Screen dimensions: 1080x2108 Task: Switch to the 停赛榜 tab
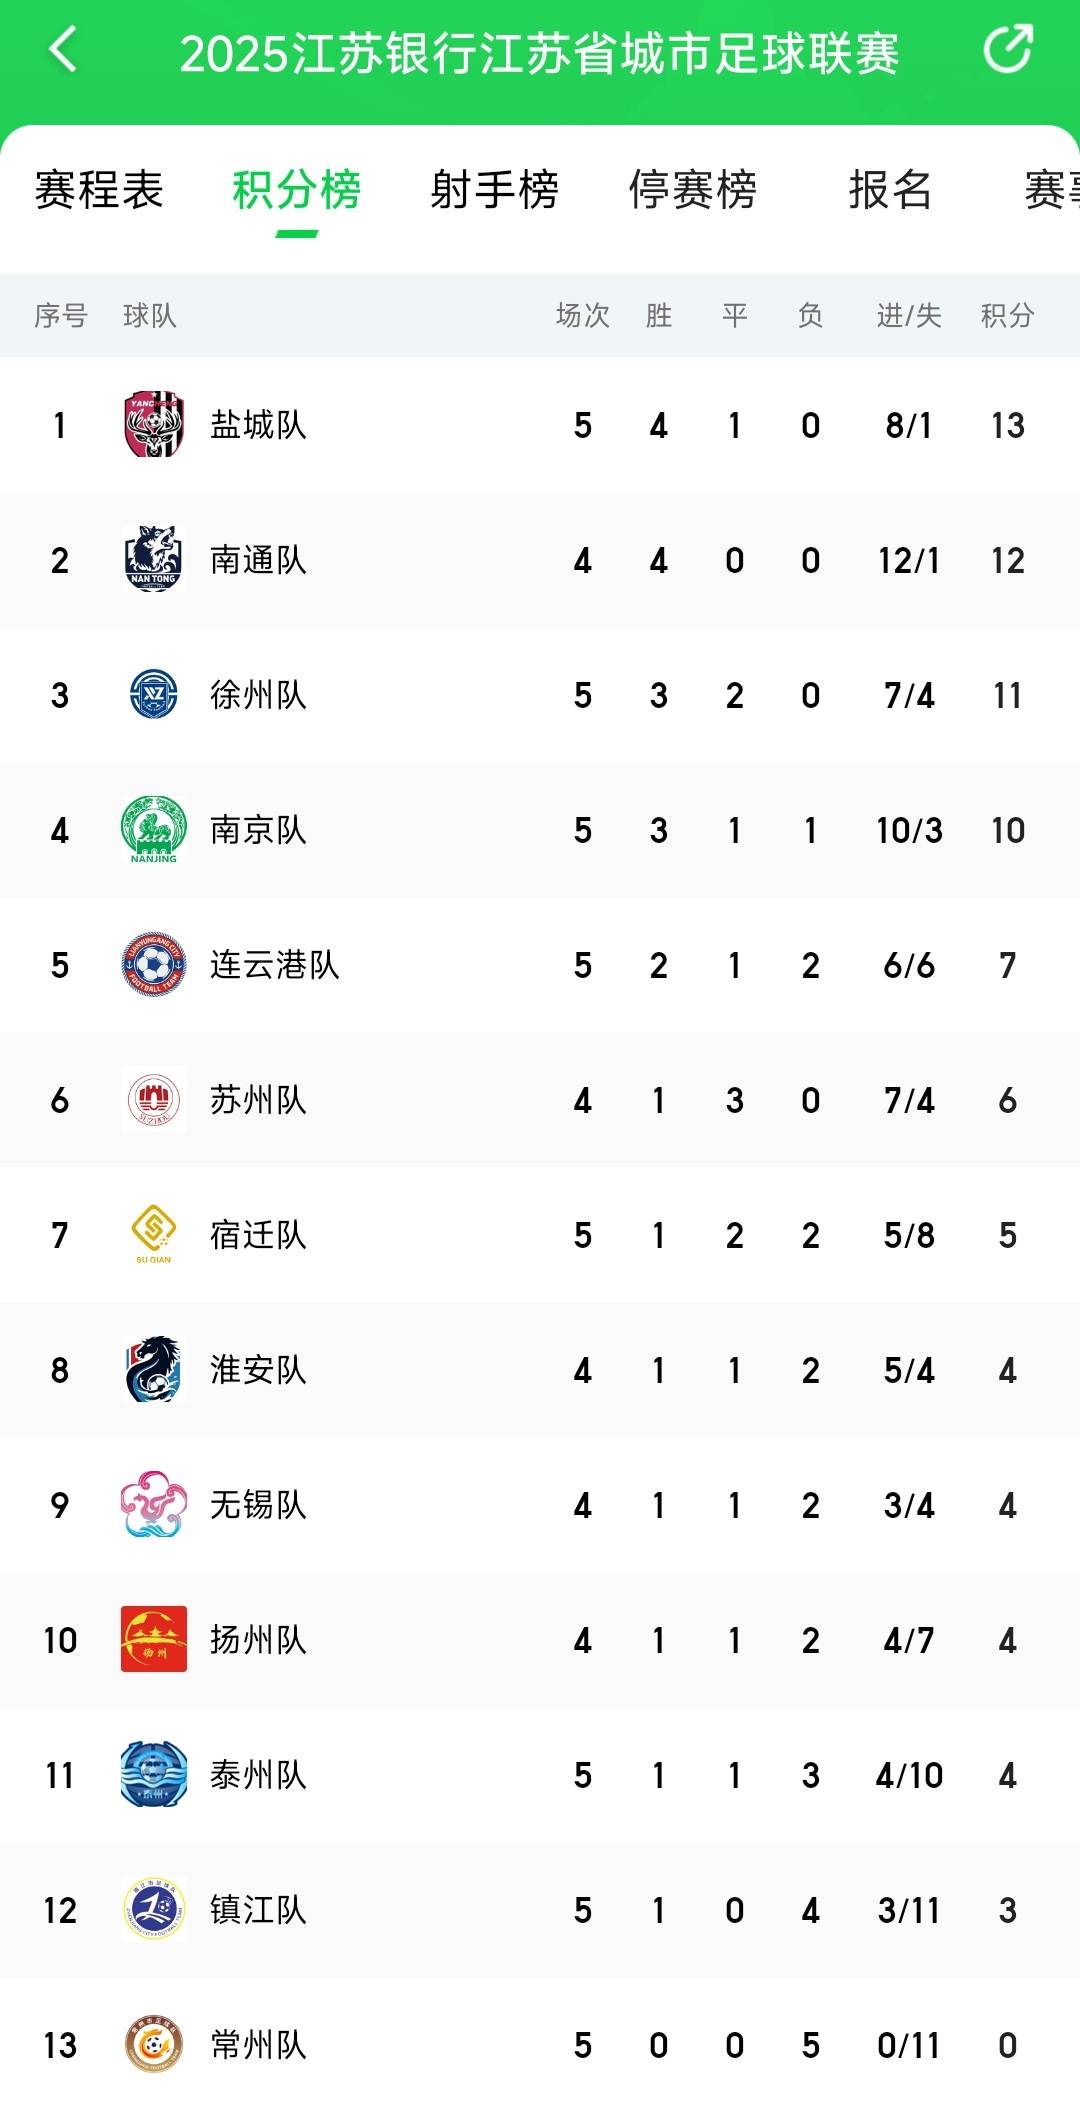[x=693, y=190]
